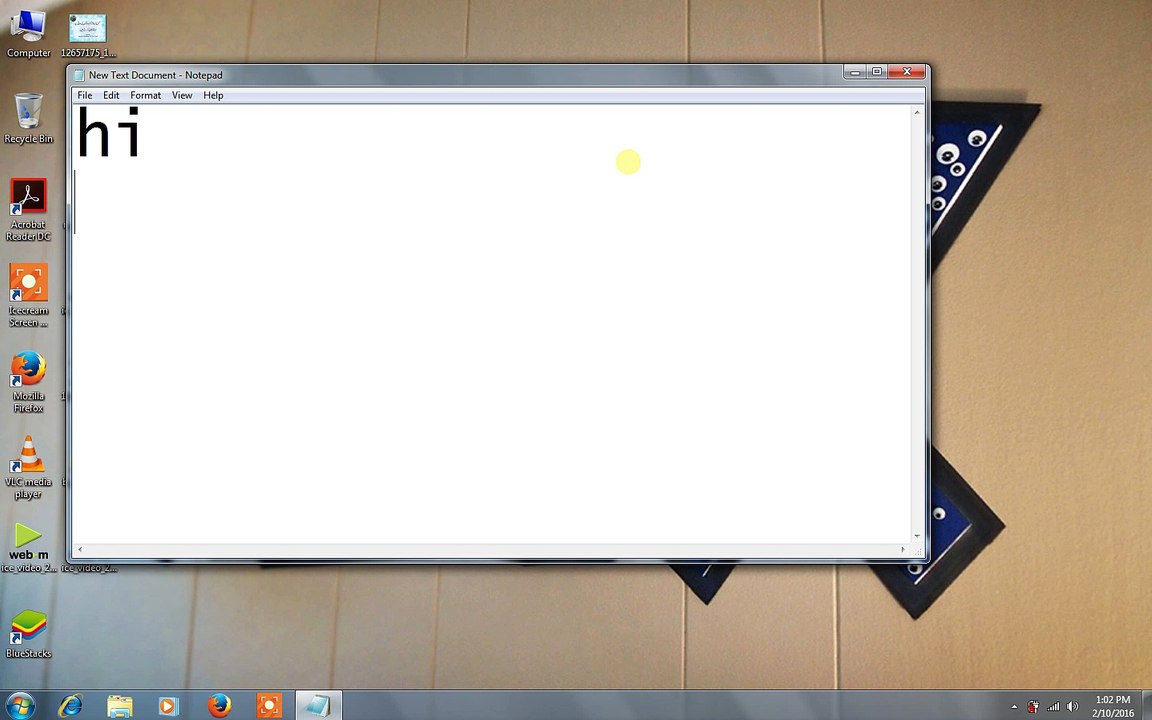Click the "hi" text in Notepad

(109, 132)
